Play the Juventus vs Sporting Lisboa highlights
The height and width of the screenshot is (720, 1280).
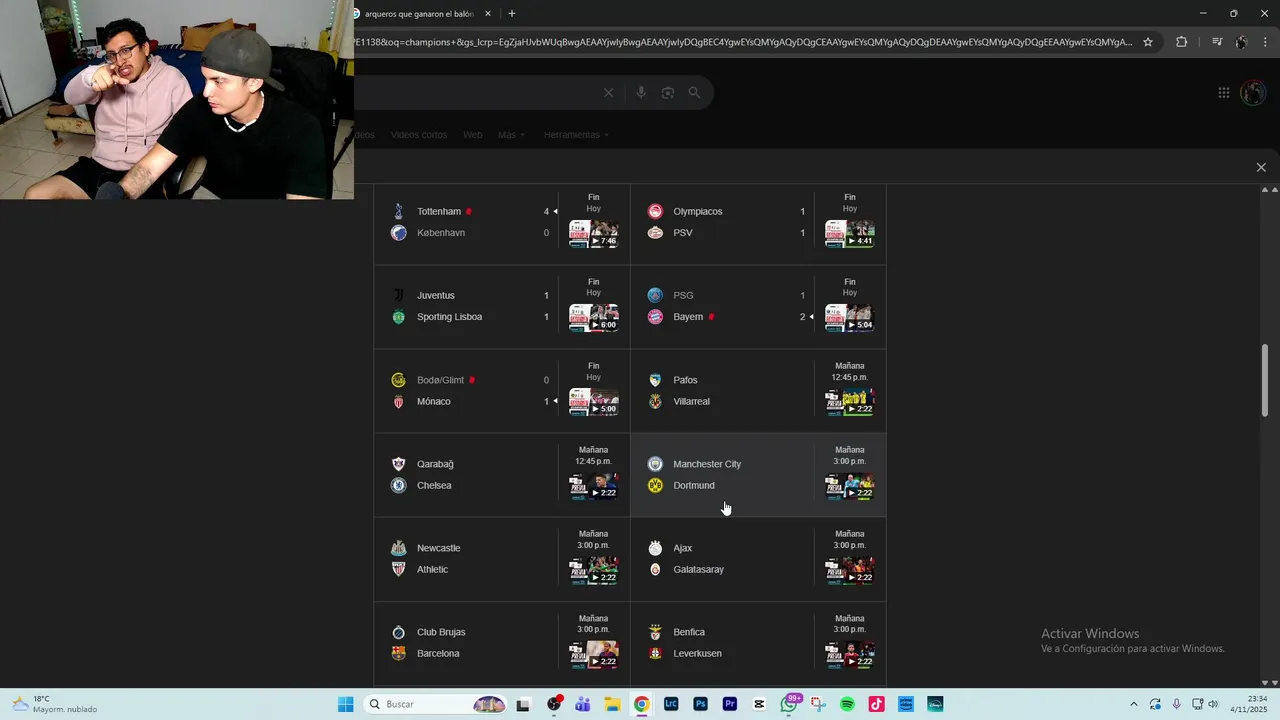(594, 318)
